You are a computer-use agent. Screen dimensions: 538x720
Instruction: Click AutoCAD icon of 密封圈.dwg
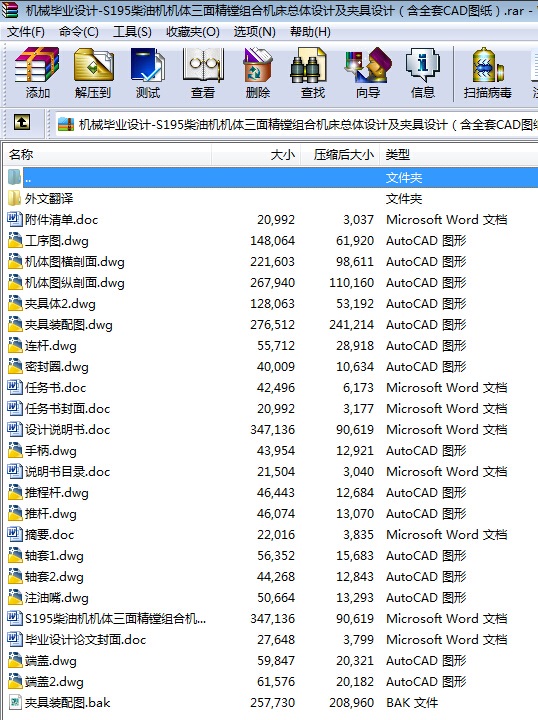click(x=15, y=366)
